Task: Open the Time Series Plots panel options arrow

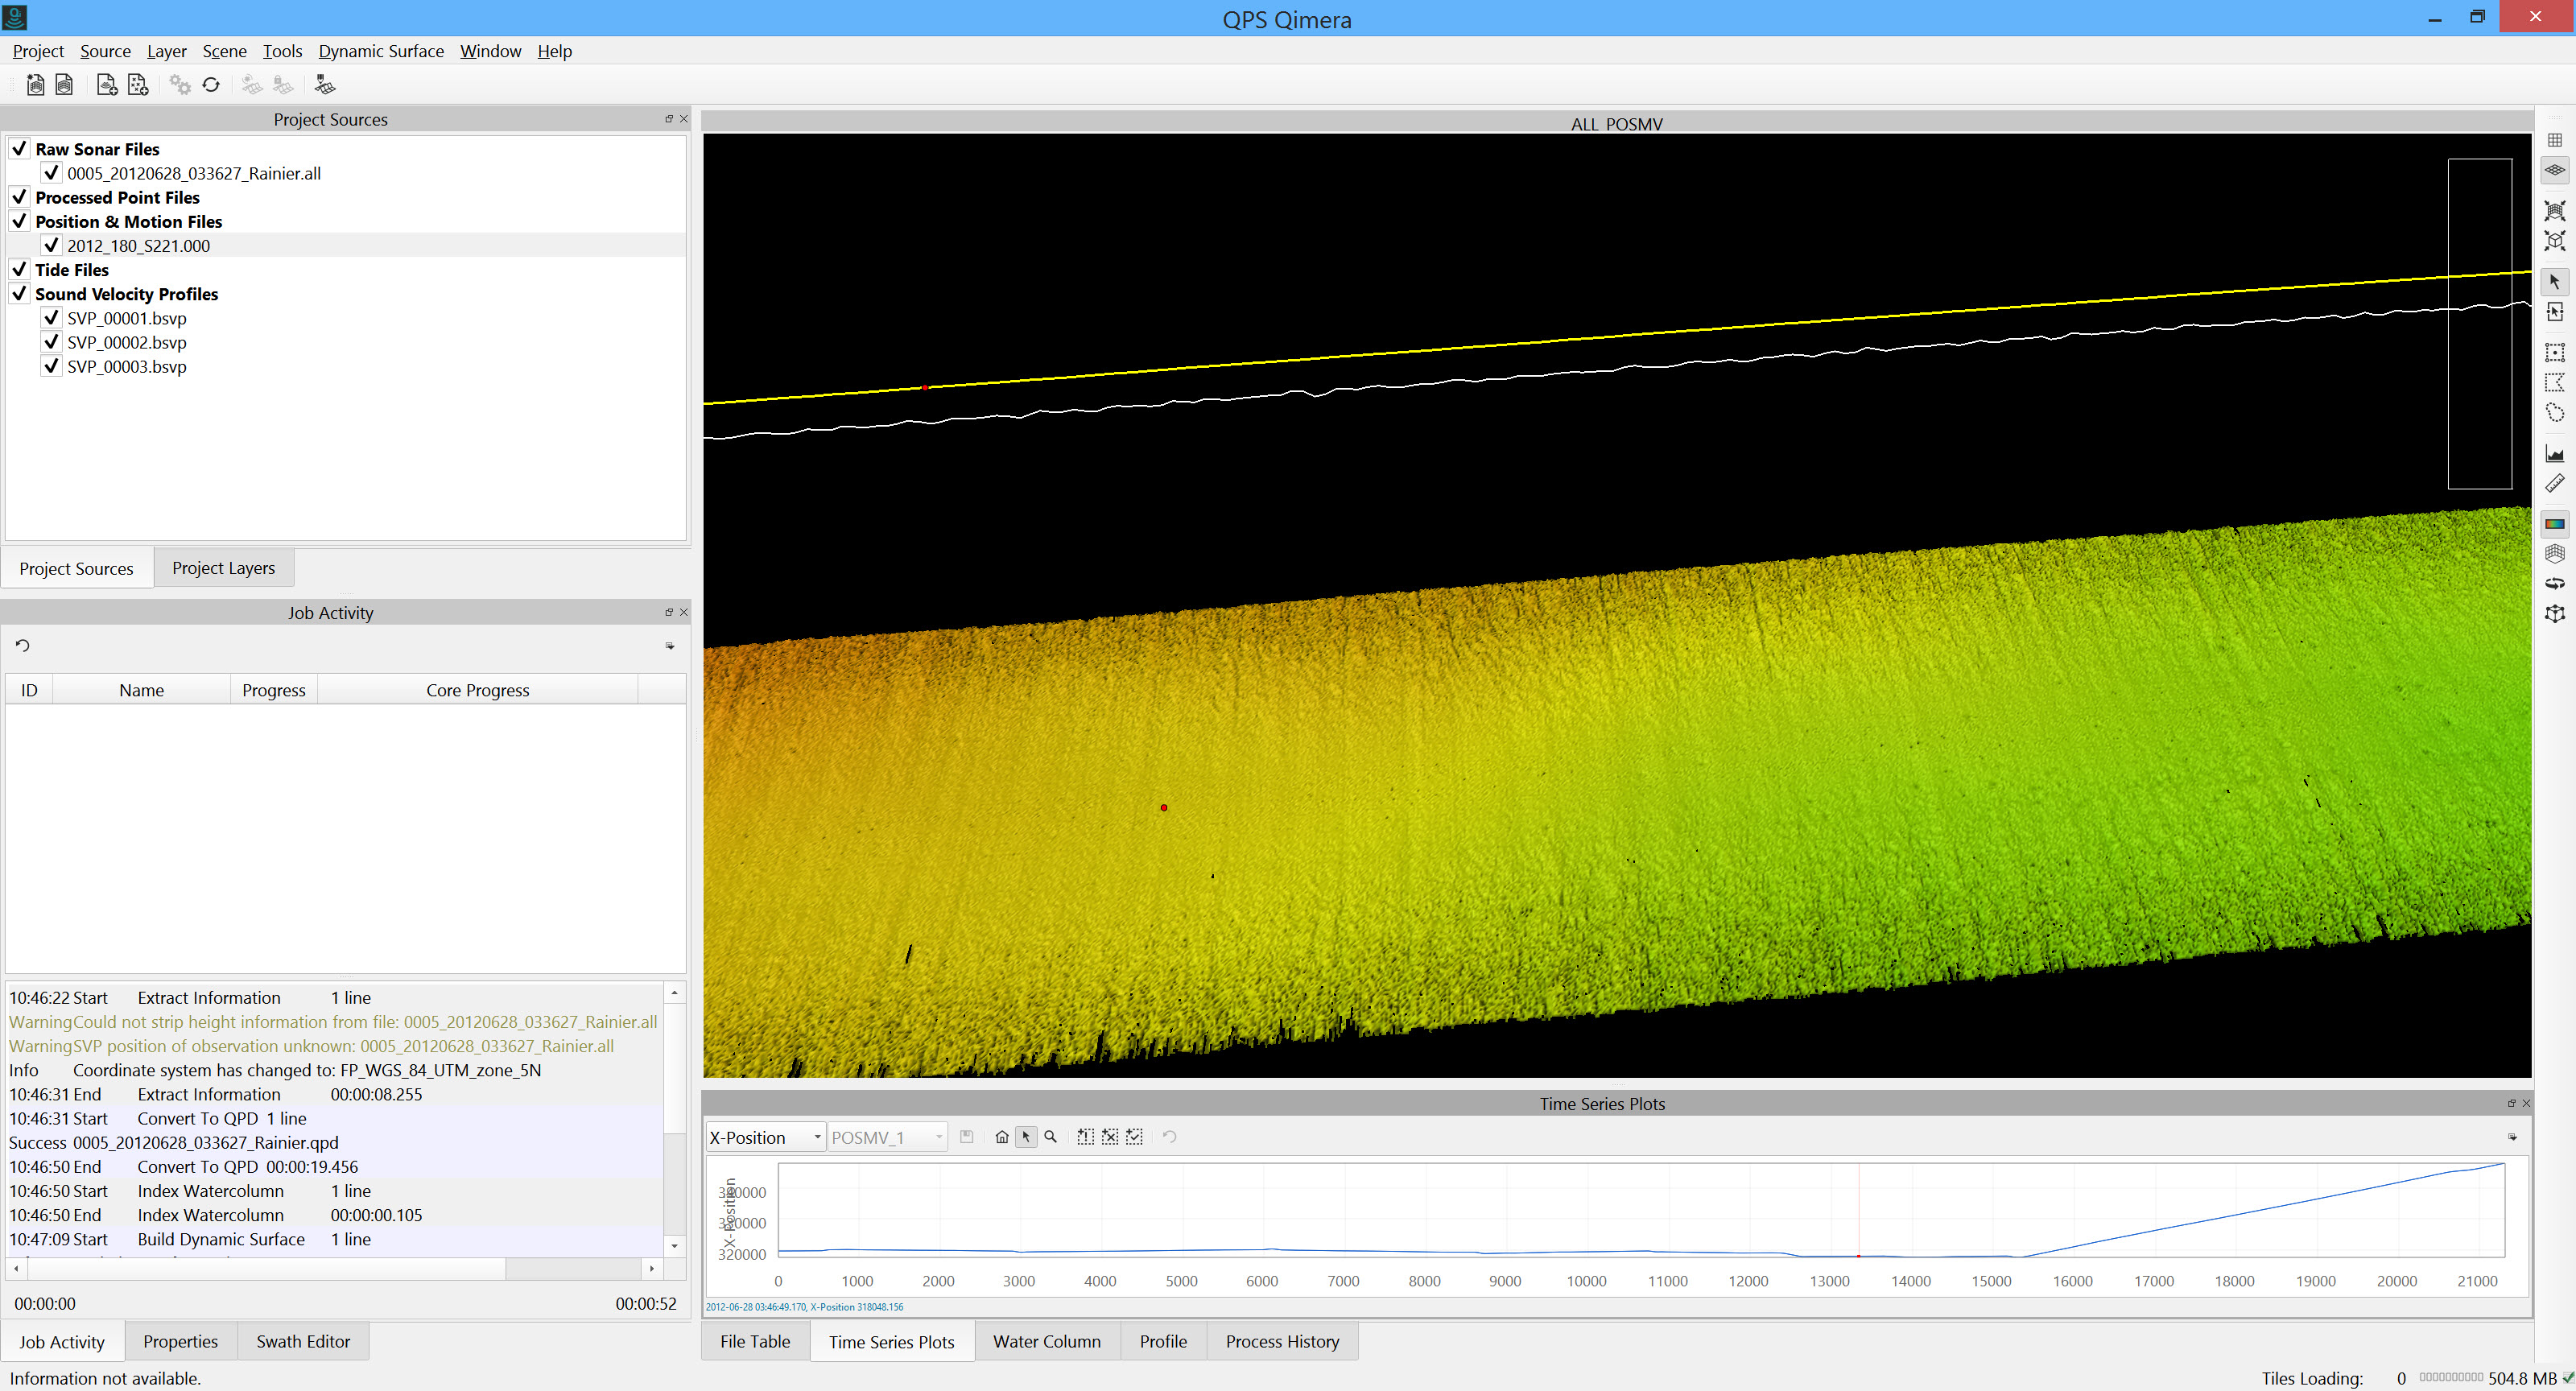Action: 2512,1137
